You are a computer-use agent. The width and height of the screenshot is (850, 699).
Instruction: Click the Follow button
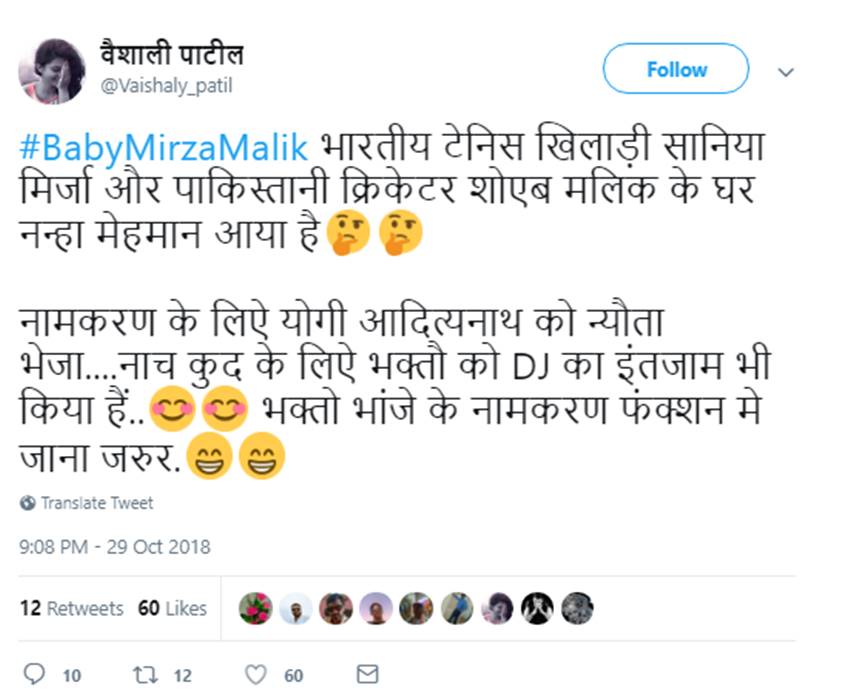676,69
